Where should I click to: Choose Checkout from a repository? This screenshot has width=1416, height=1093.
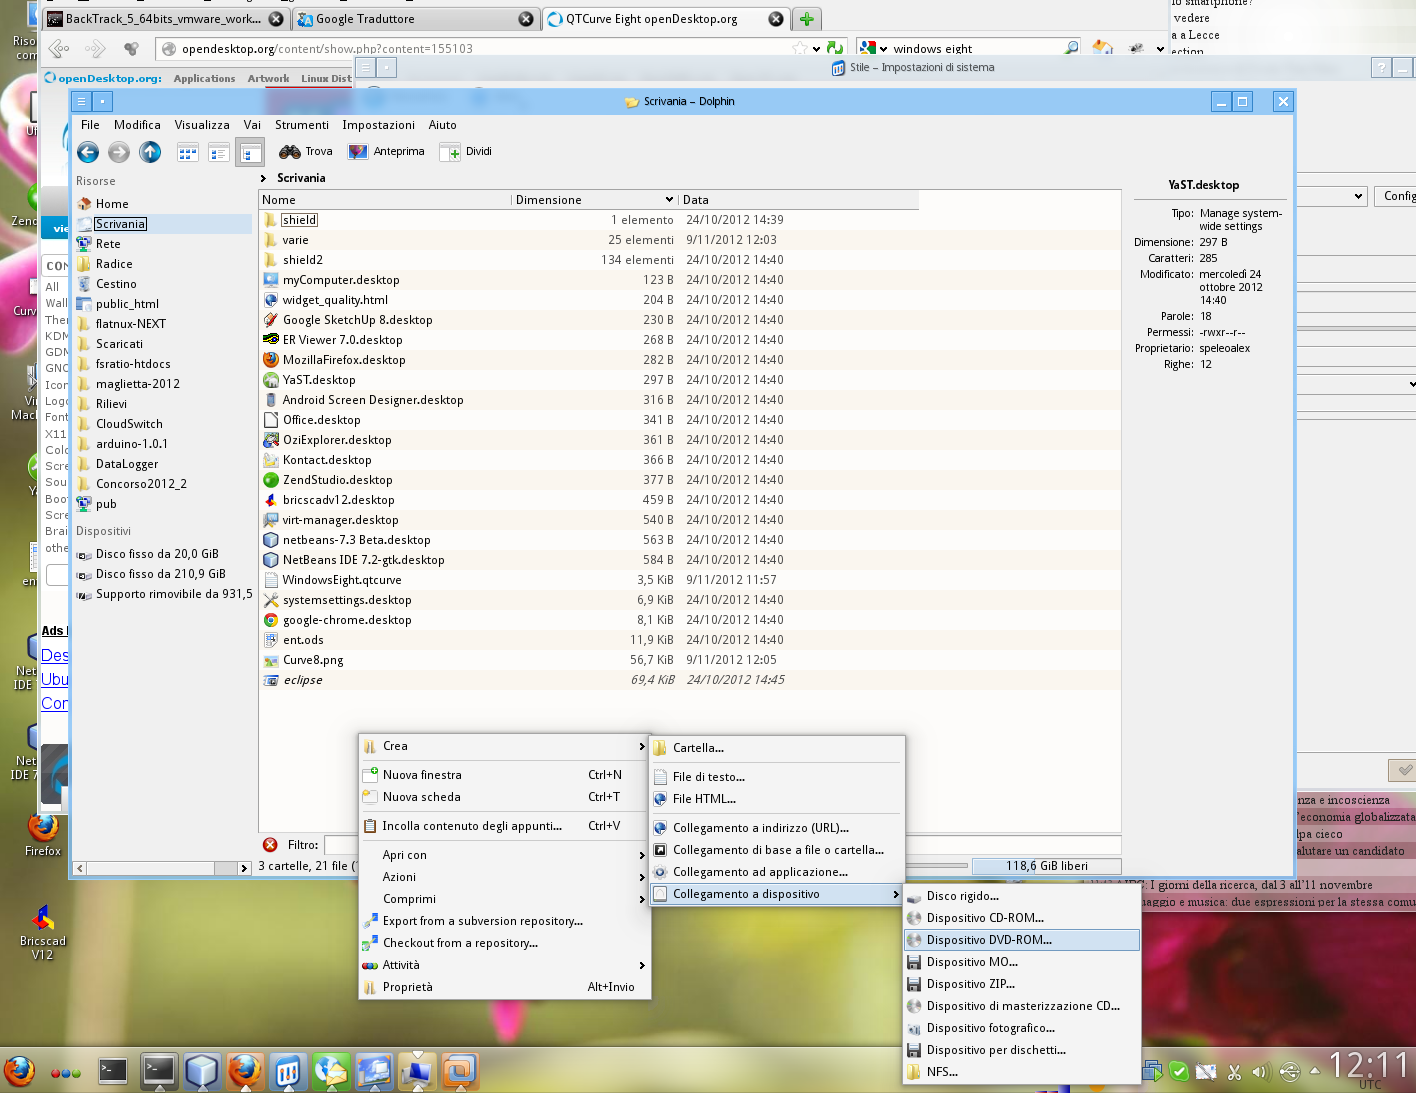505,943
